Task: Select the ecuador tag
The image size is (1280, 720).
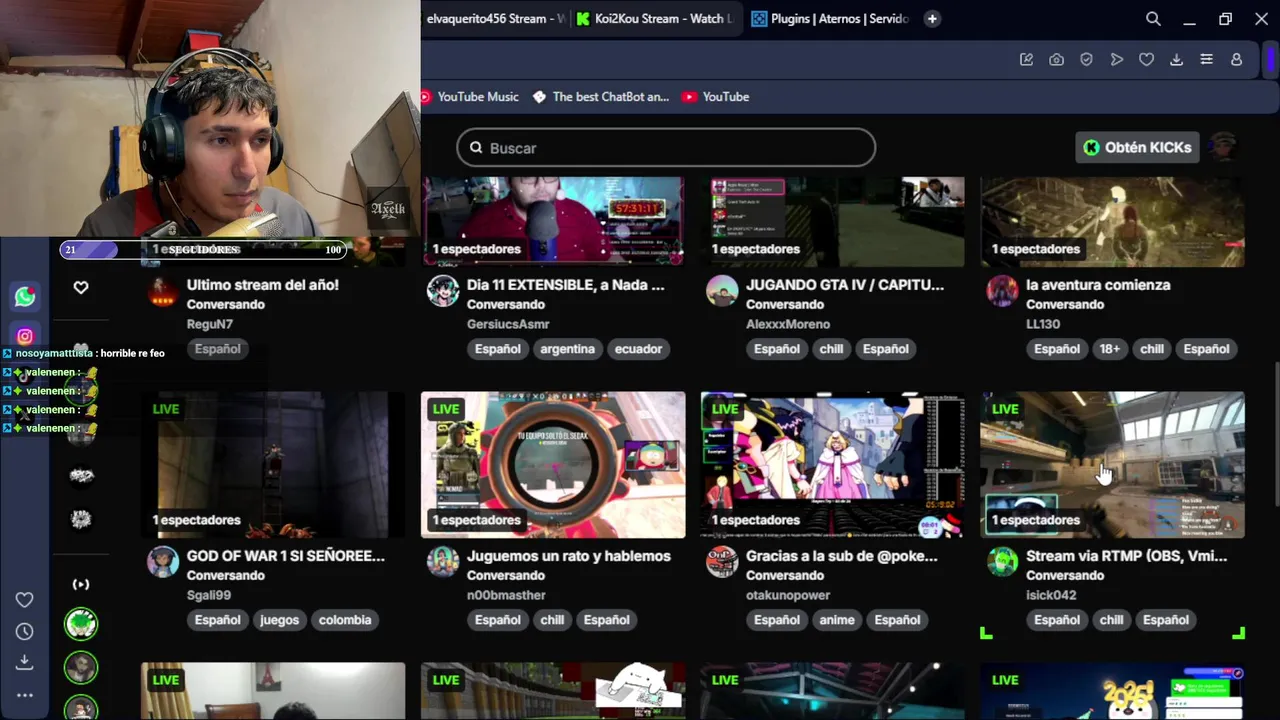Action: tap(639, 349)
